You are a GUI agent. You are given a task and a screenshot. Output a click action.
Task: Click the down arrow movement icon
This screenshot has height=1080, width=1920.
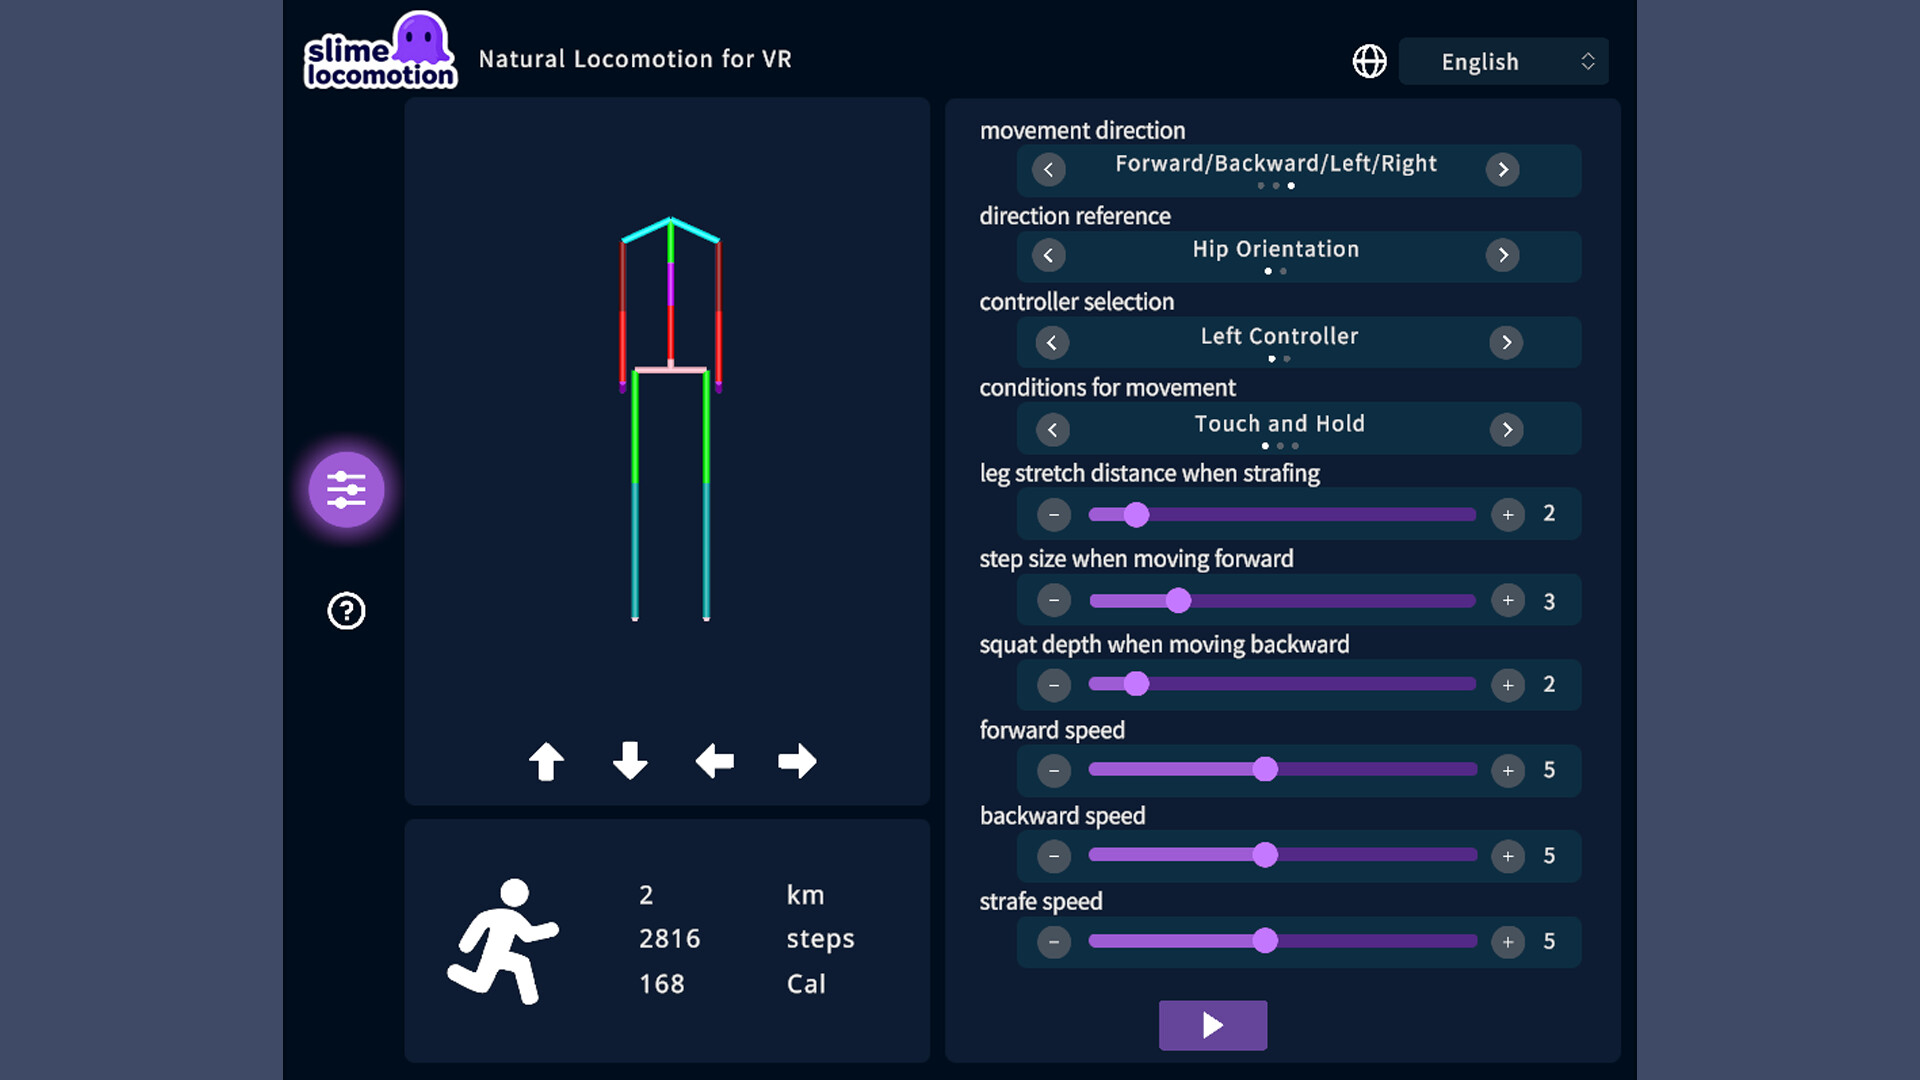pyautogui.click(x=630, y=761)
